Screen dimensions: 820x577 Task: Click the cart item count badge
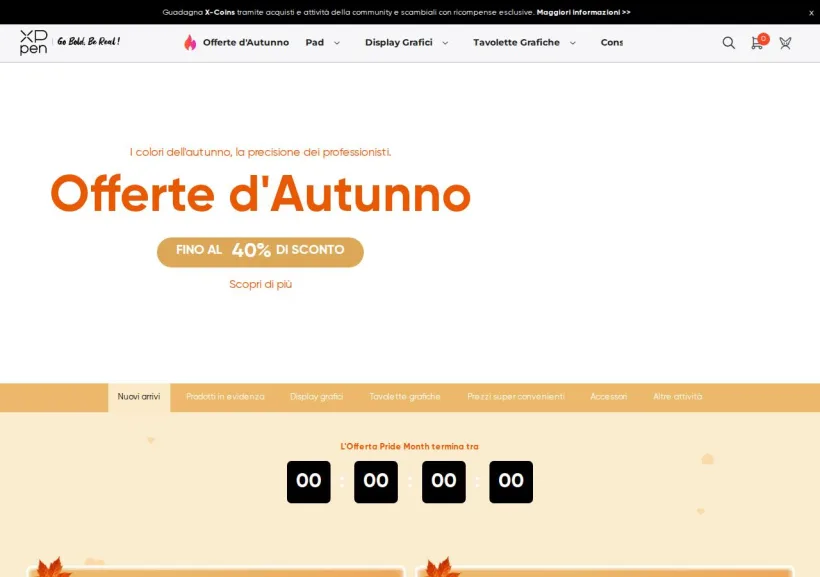tap(764, 38)
